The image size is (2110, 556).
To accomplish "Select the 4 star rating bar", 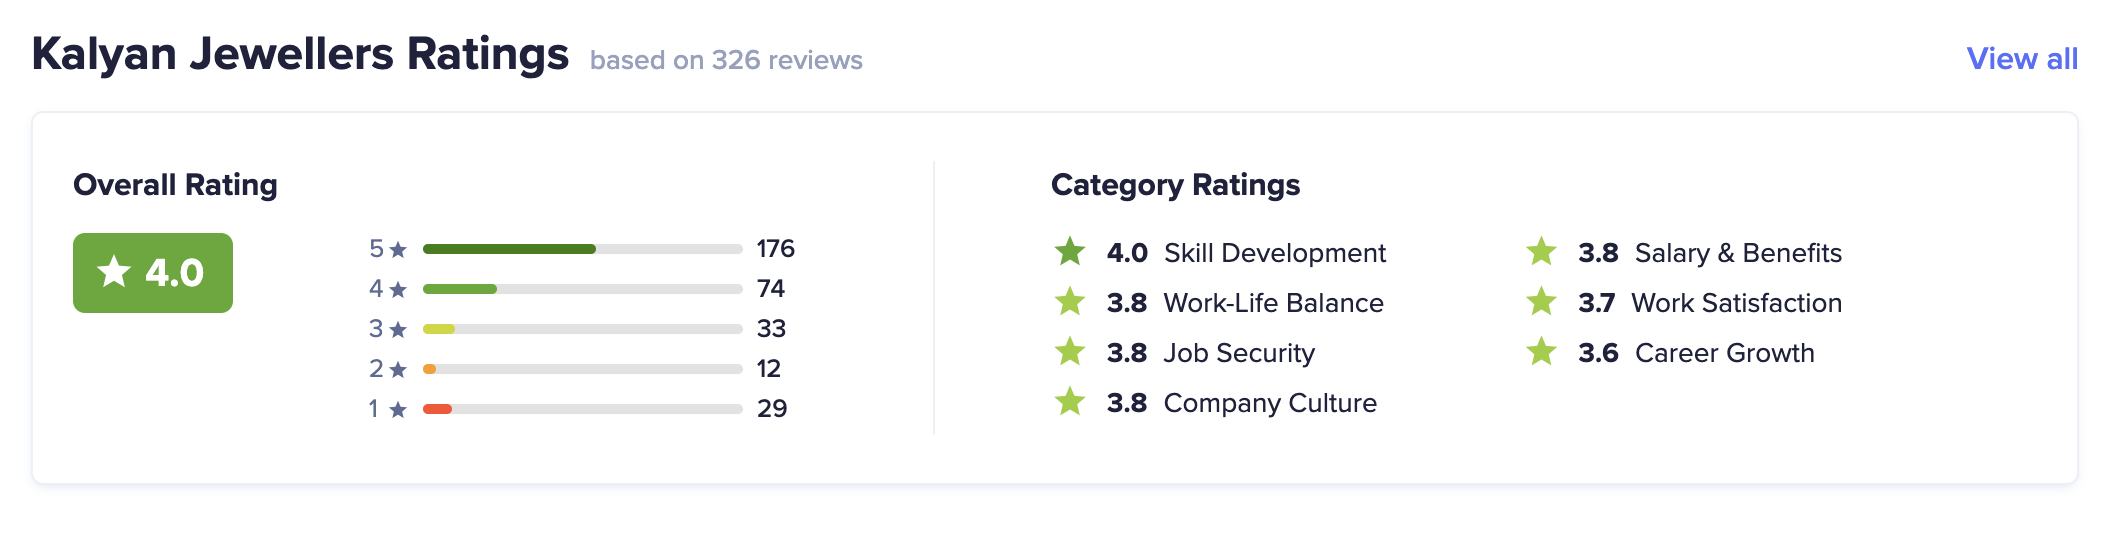I will click(x=582, y=289).
